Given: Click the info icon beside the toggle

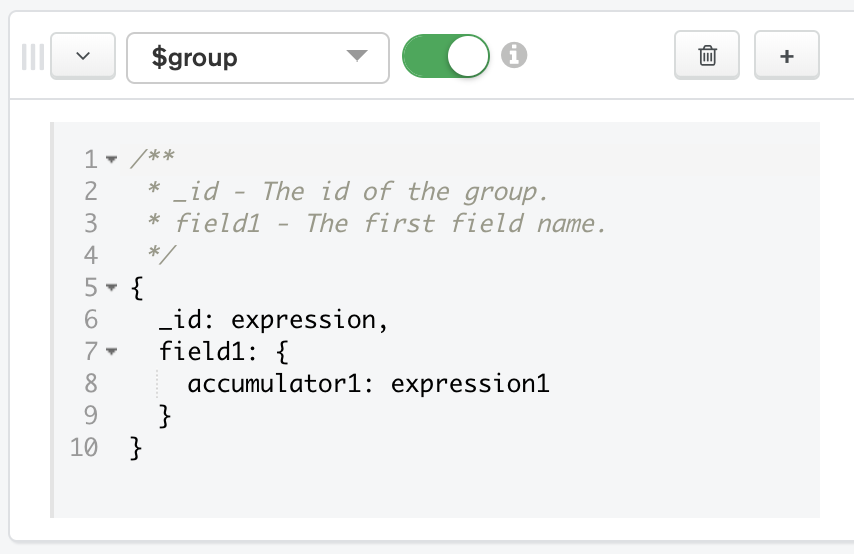Looking at the screenshot, I should click(513, 56).
